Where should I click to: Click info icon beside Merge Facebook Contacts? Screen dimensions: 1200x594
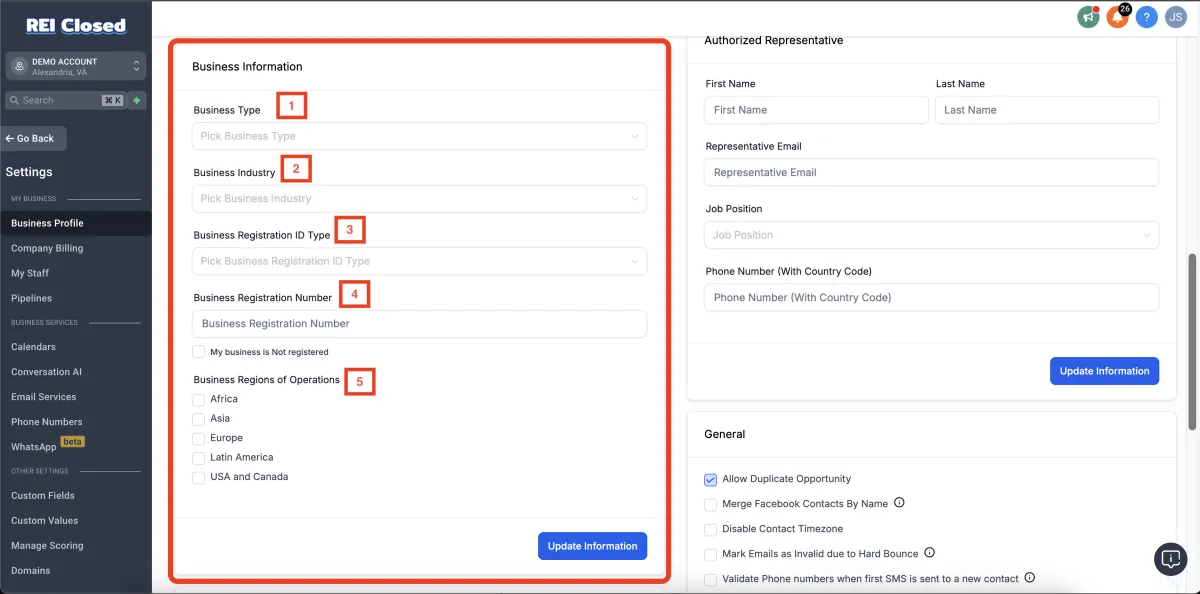[x=899, y=503]
